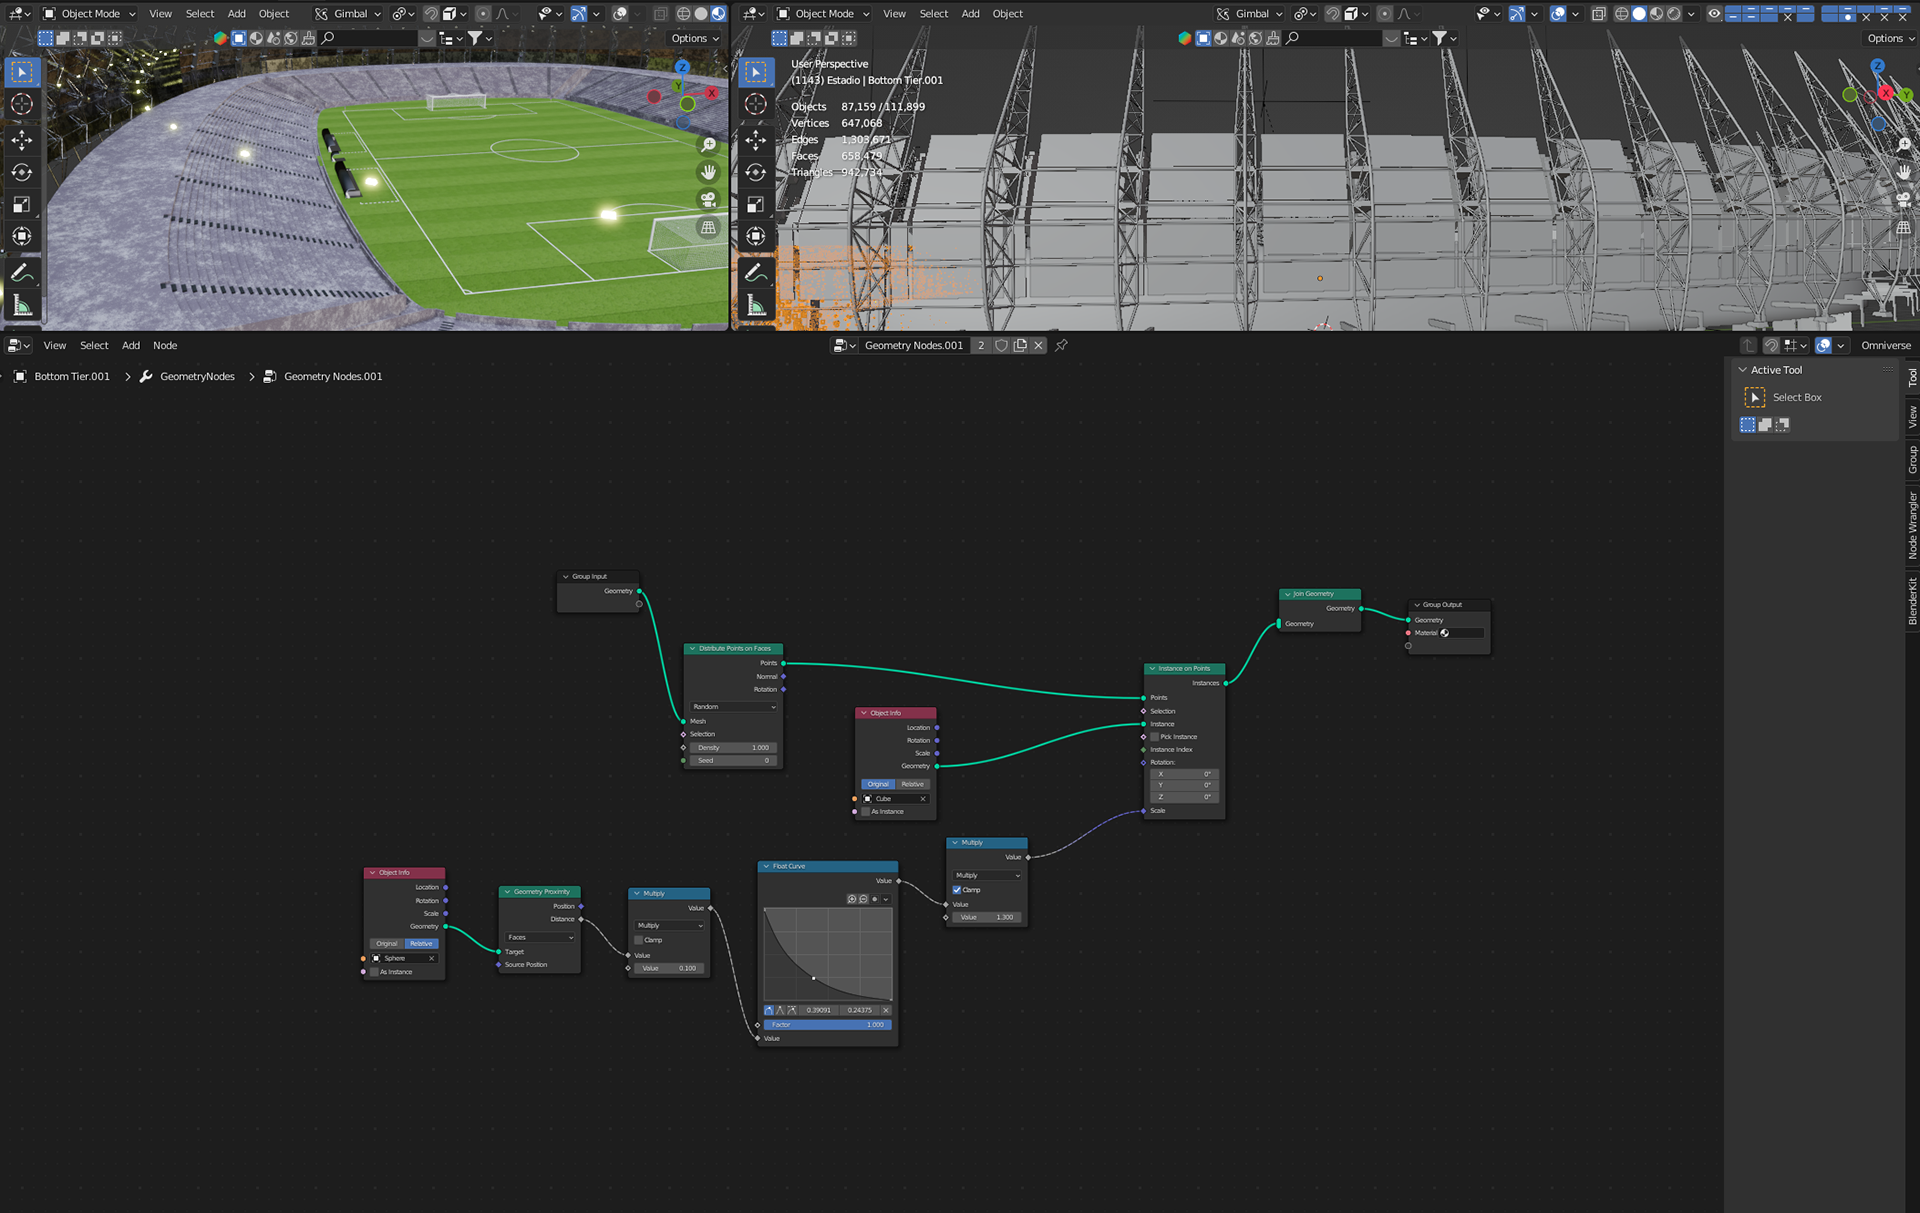Image resolution: width=1920 pixels, height=1213 pixels.
Task: Check As Instance on Cube Object Info
Action: tap(866, 812)
